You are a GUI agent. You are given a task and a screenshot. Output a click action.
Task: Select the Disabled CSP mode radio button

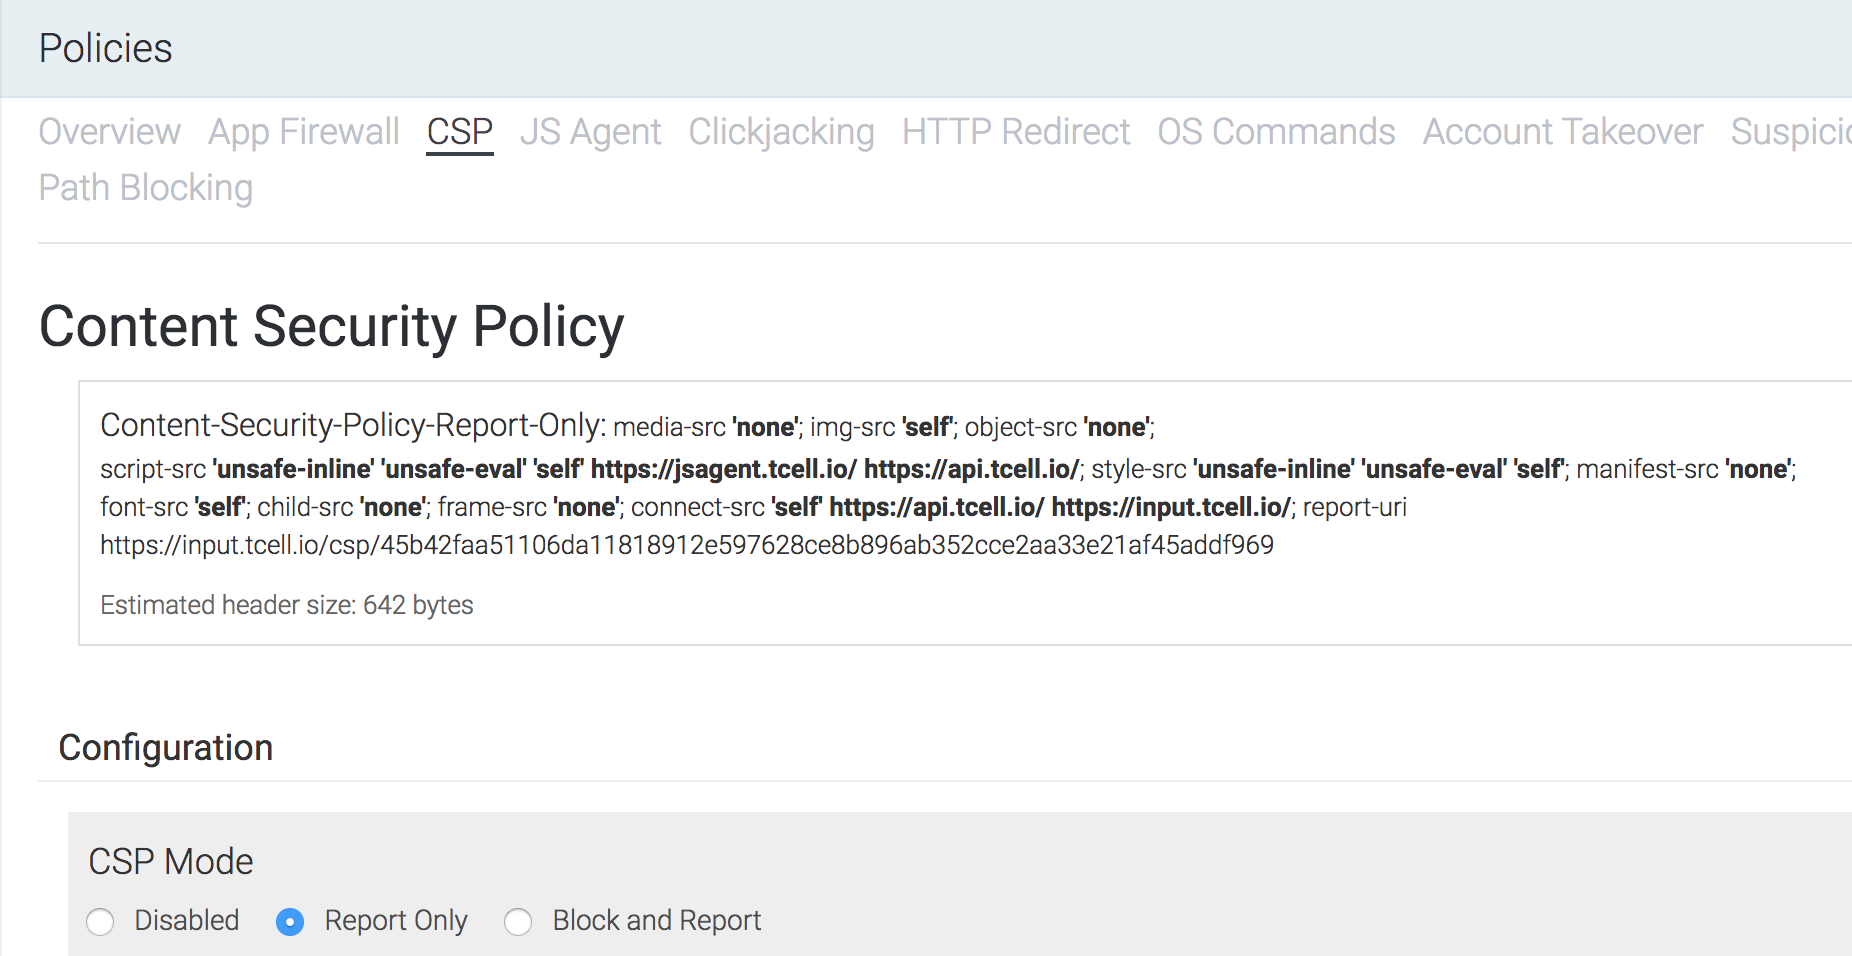point(100,921)
